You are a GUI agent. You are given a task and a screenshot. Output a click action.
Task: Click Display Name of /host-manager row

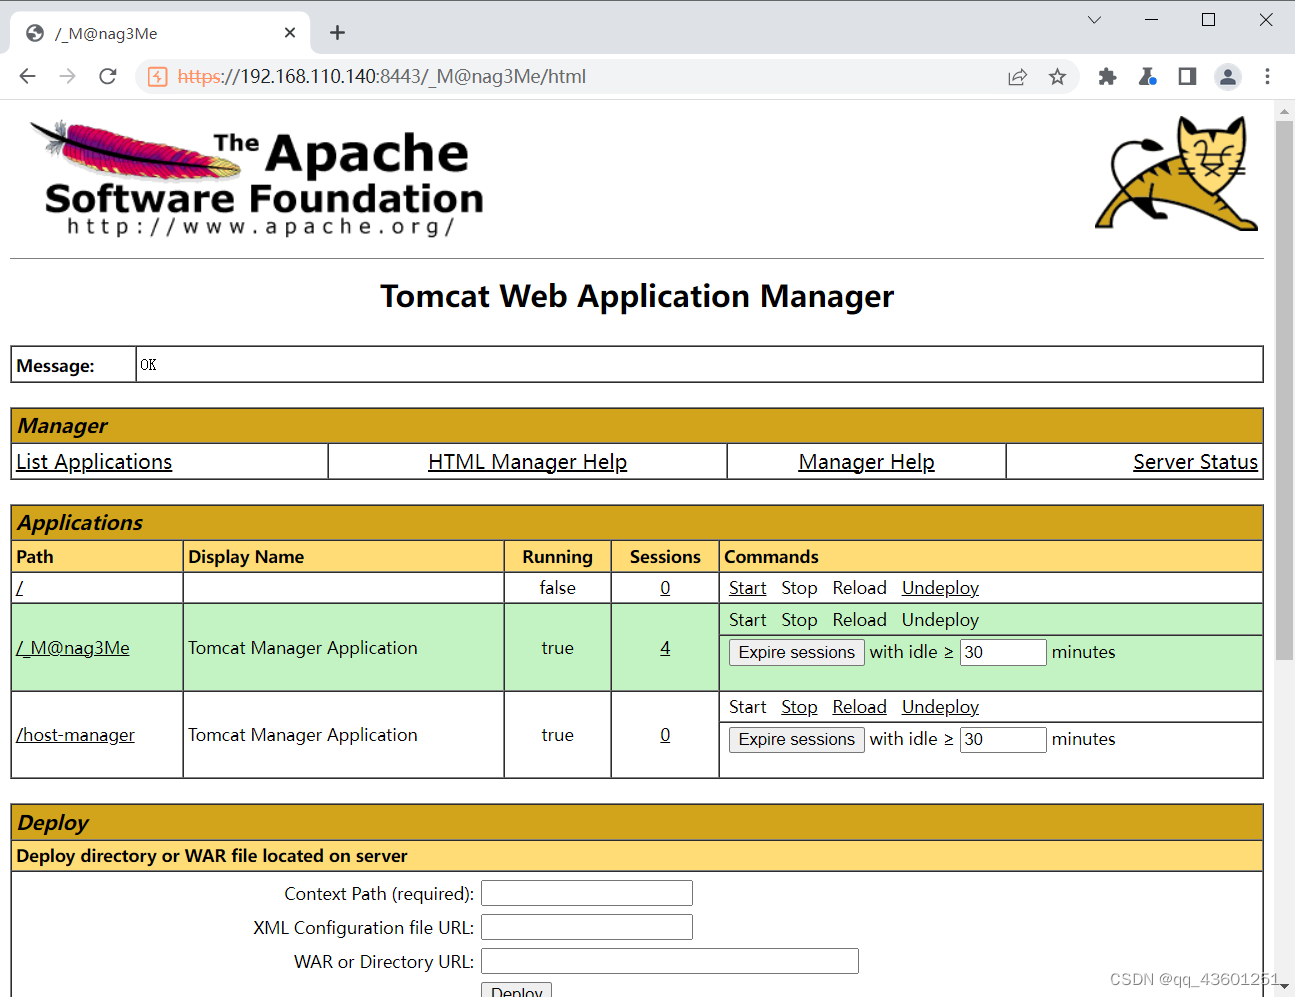point(303,735)
